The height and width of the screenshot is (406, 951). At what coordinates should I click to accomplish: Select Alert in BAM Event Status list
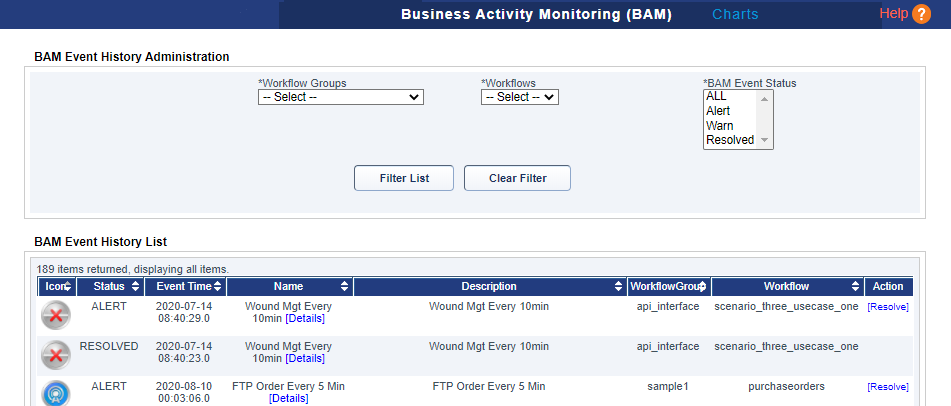pyautogui.click(x=718, y=111)
